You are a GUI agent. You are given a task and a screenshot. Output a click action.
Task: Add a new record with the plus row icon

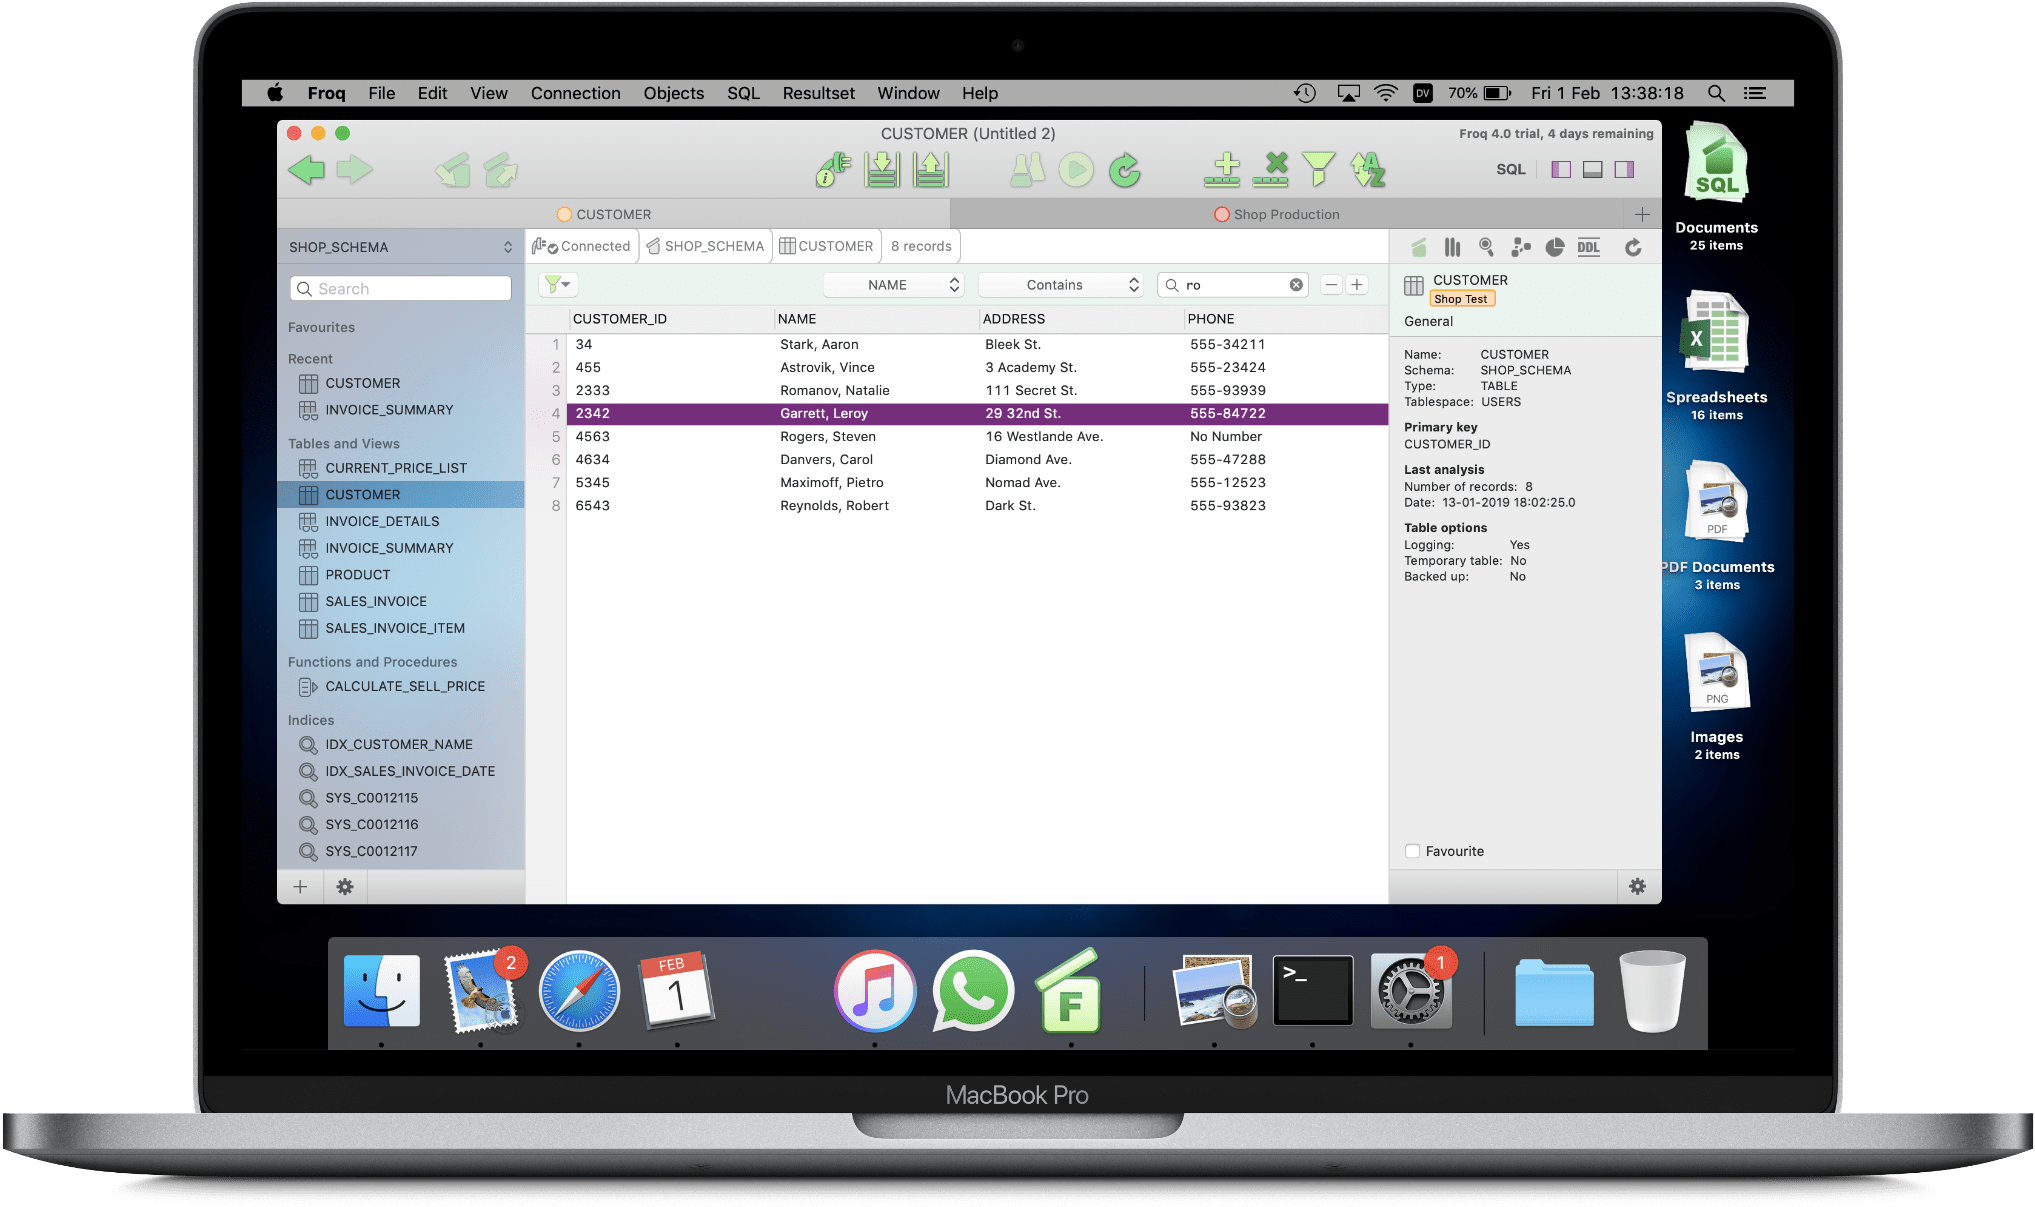point(1222,170)
